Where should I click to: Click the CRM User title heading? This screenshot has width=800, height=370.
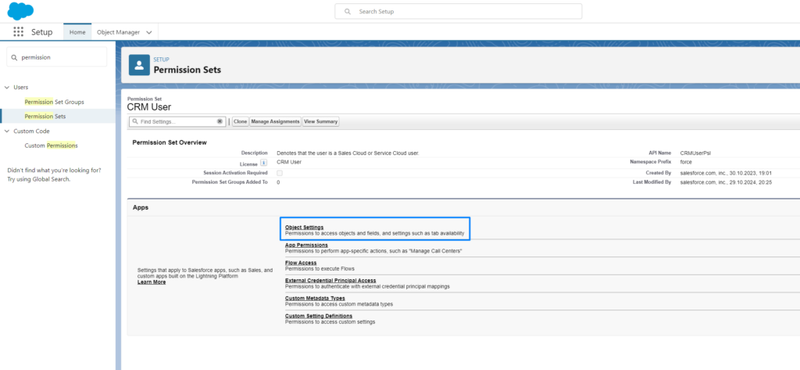(149, 107)
